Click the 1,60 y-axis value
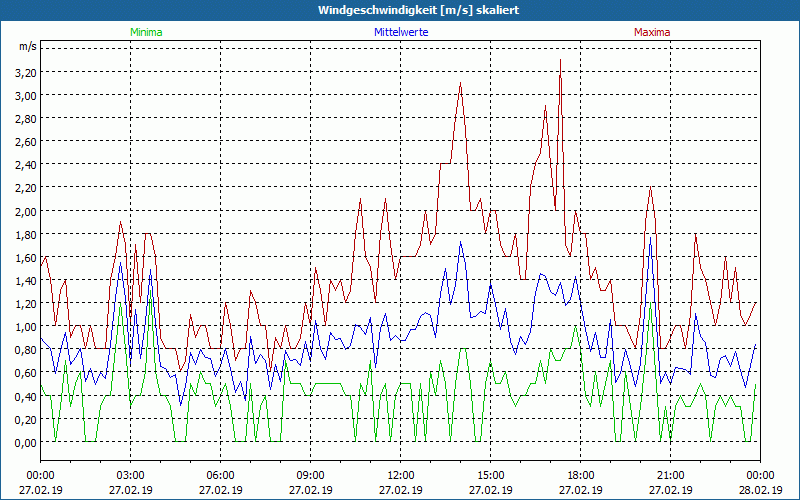 (26, 257)
